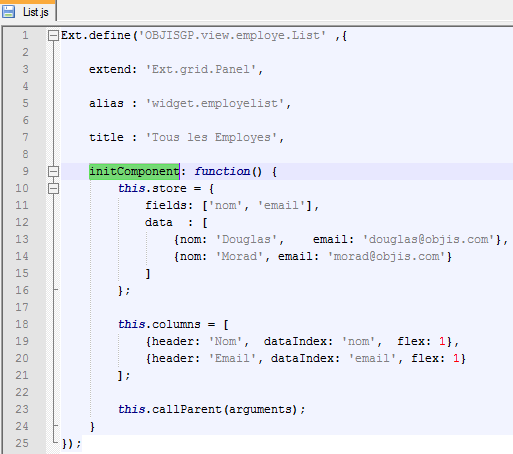
Task: Click line number 13 in the margin
Action: [x=22, y=239]
